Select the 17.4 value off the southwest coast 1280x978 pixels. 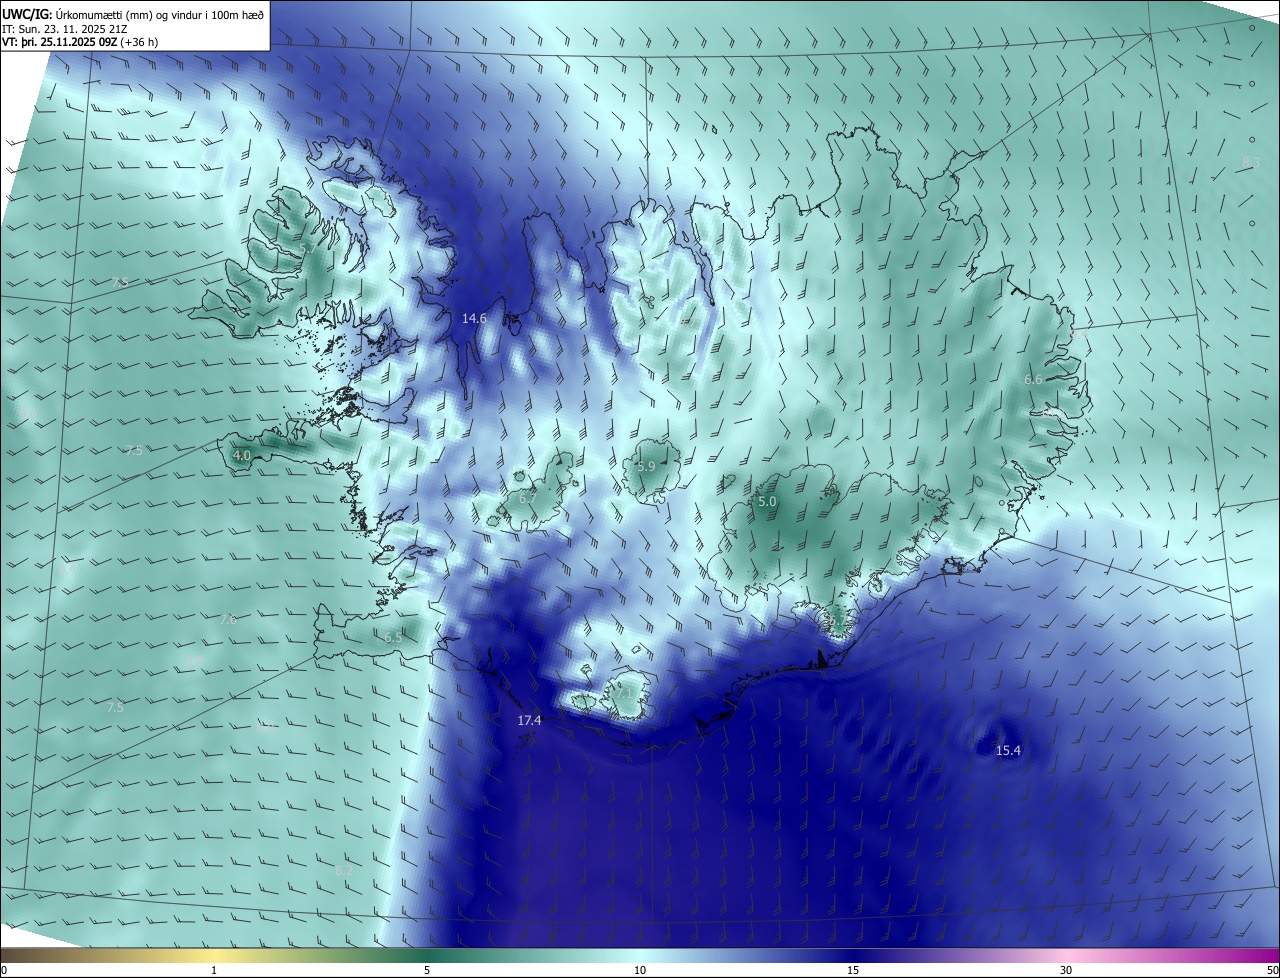tap(529, 720)
